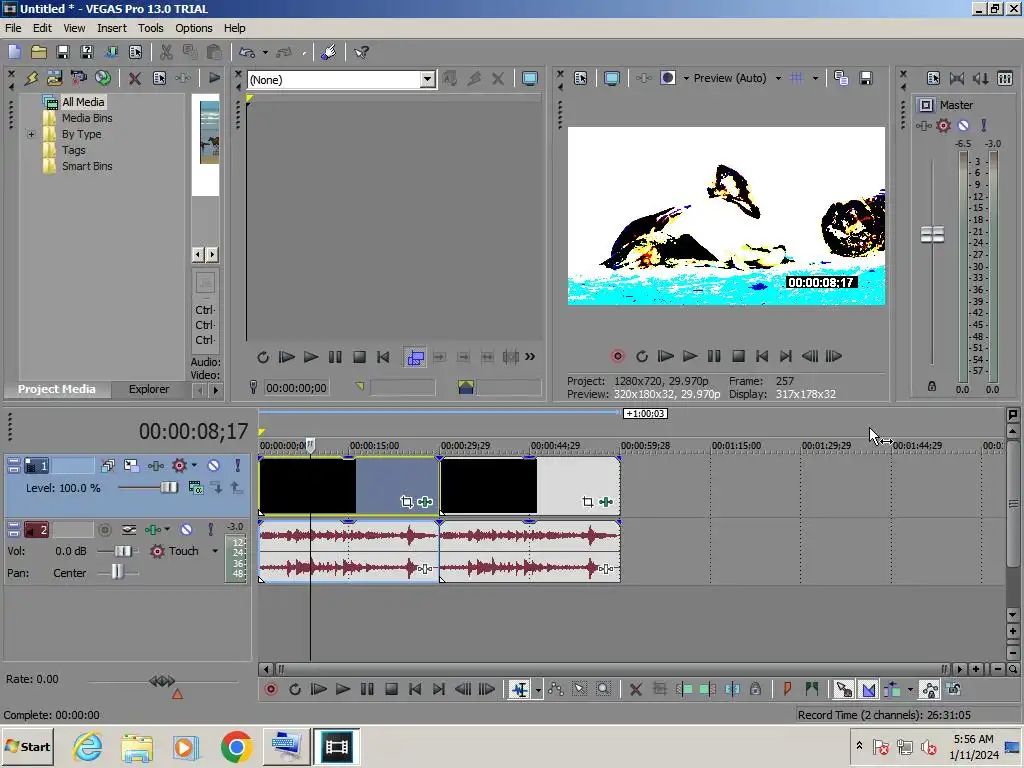Mute audio track 2

(186, 530)
